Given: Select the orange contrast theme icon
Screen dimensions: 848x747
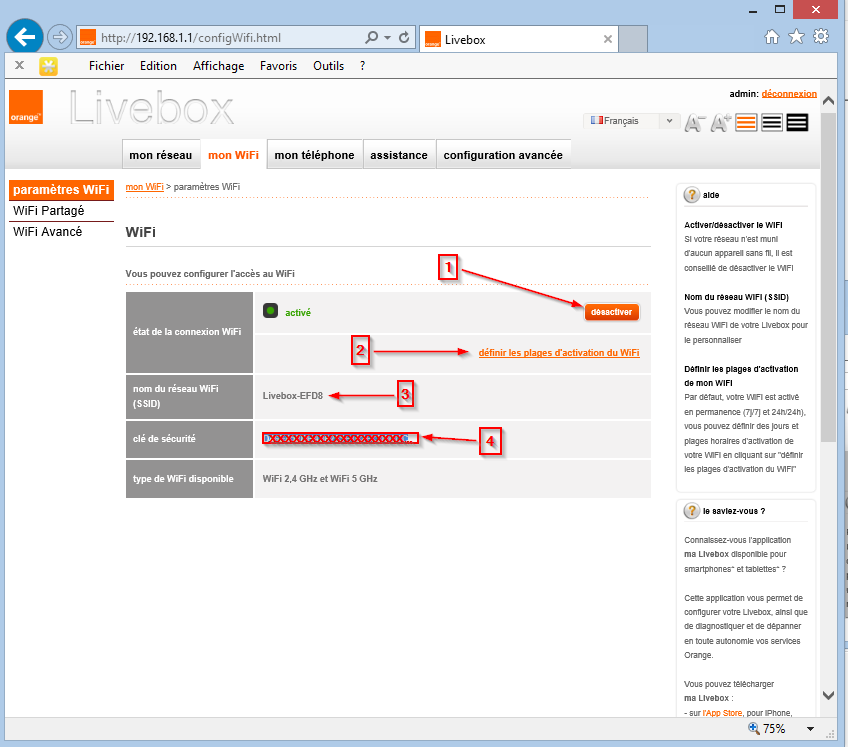Looking at the screenshot, I should coord(746,123).
